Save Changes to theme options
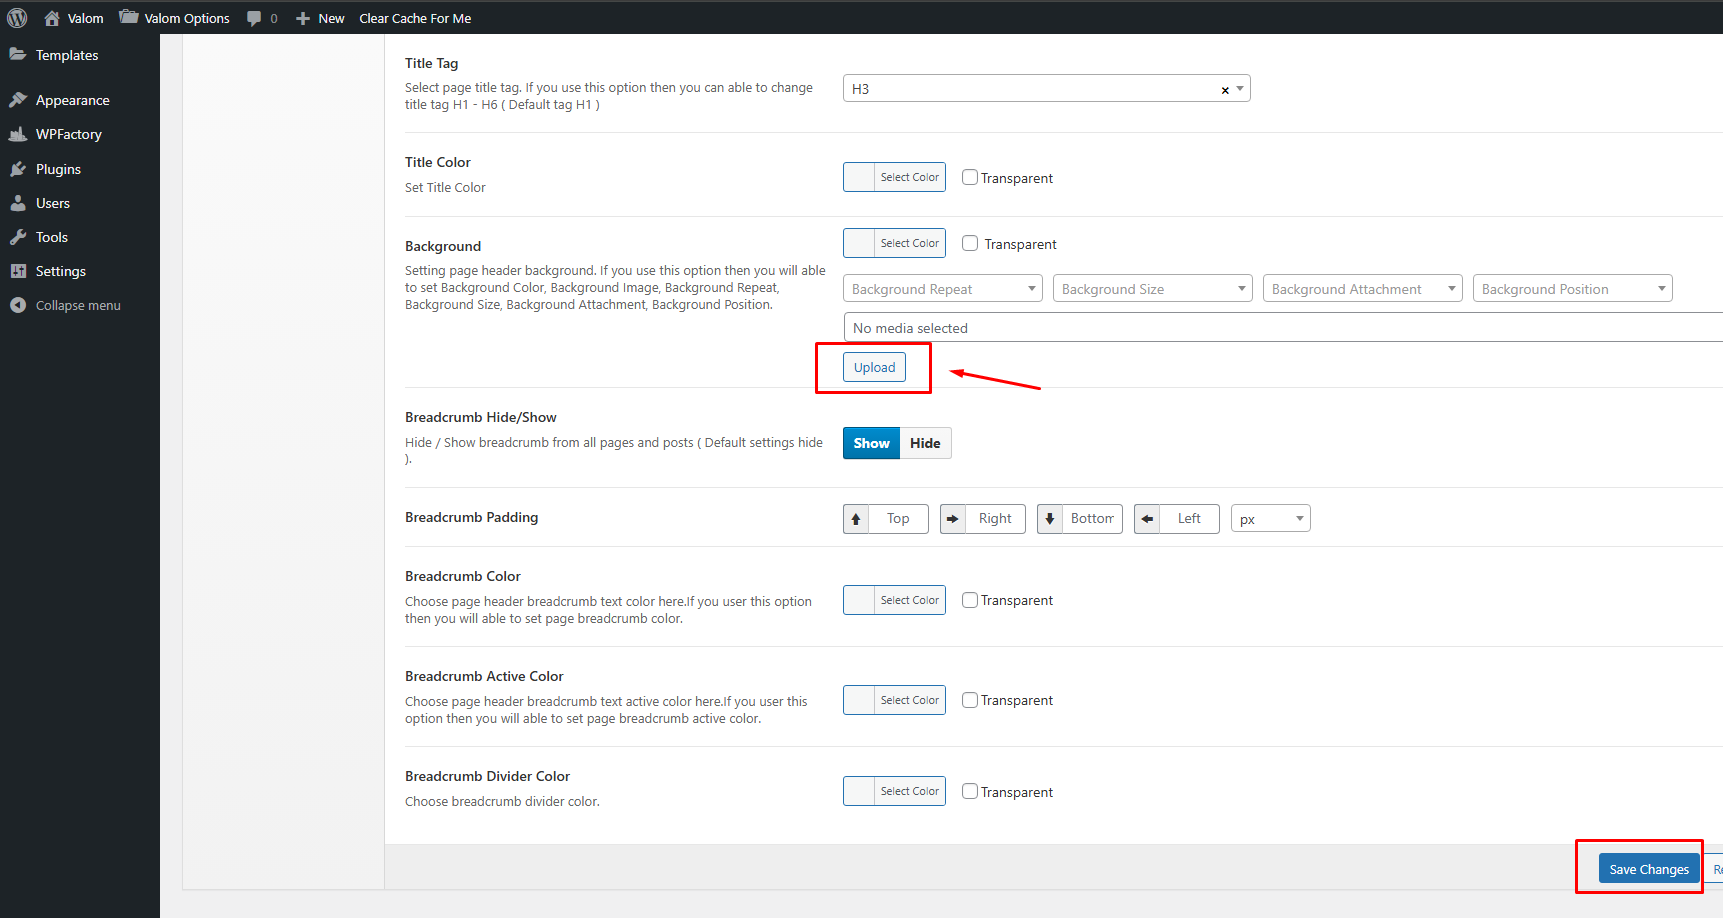This screenshot has width=1723, height=918. tap(1648, 869)
